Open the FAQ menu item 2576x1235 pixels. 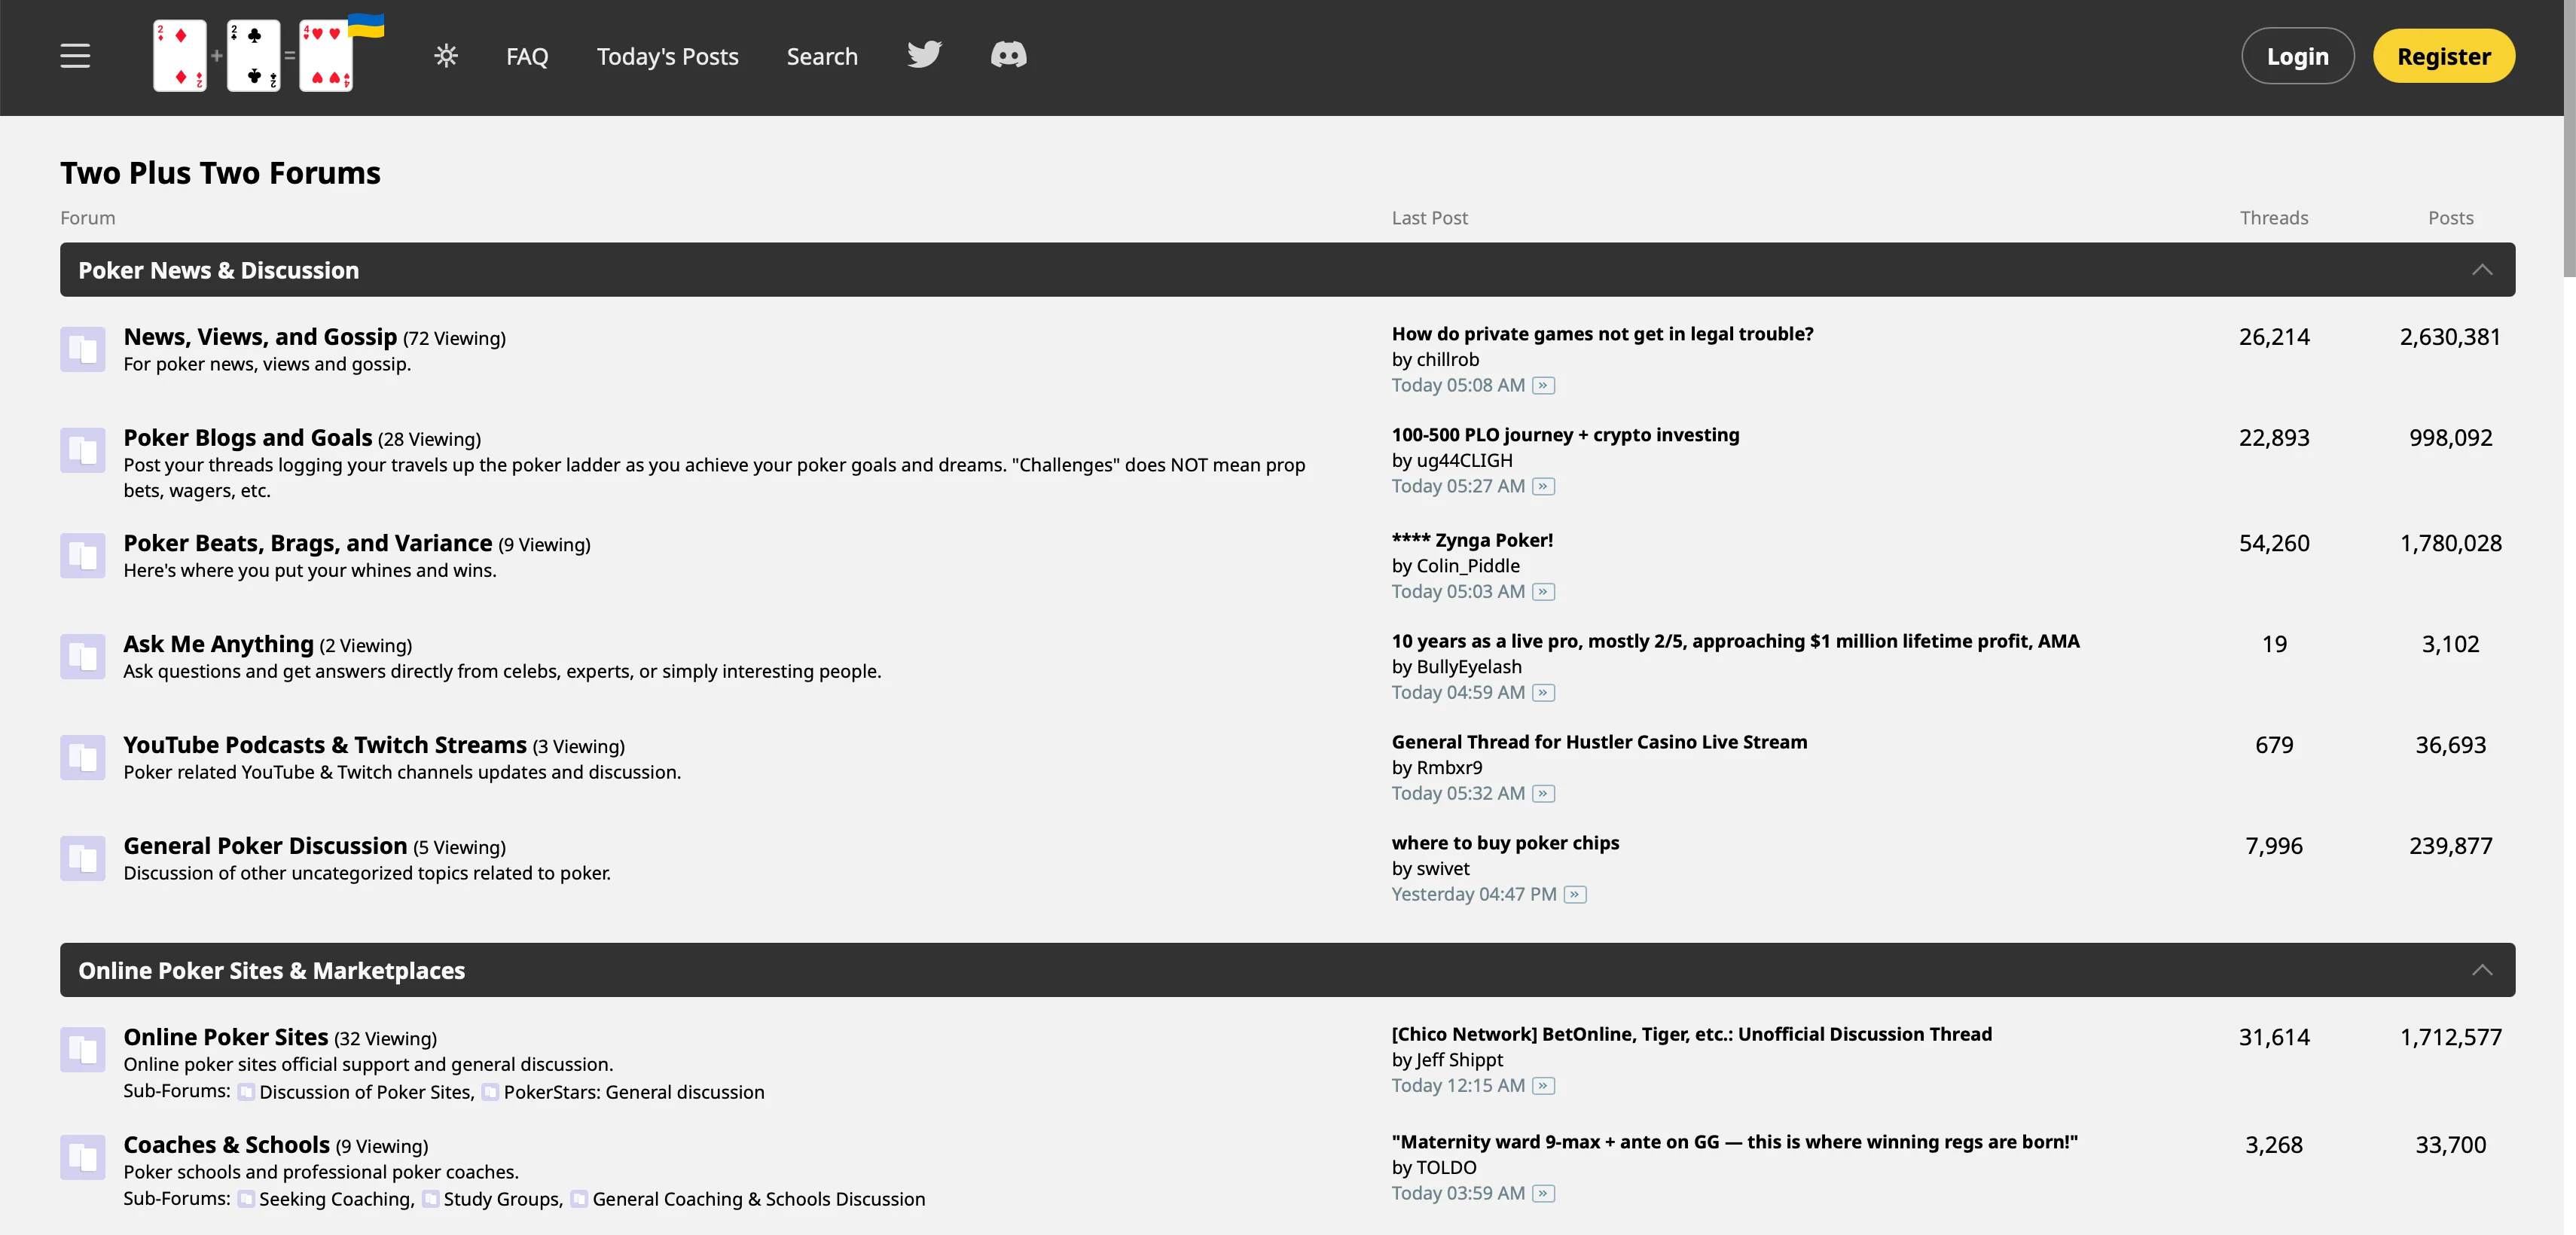(527, 57)
